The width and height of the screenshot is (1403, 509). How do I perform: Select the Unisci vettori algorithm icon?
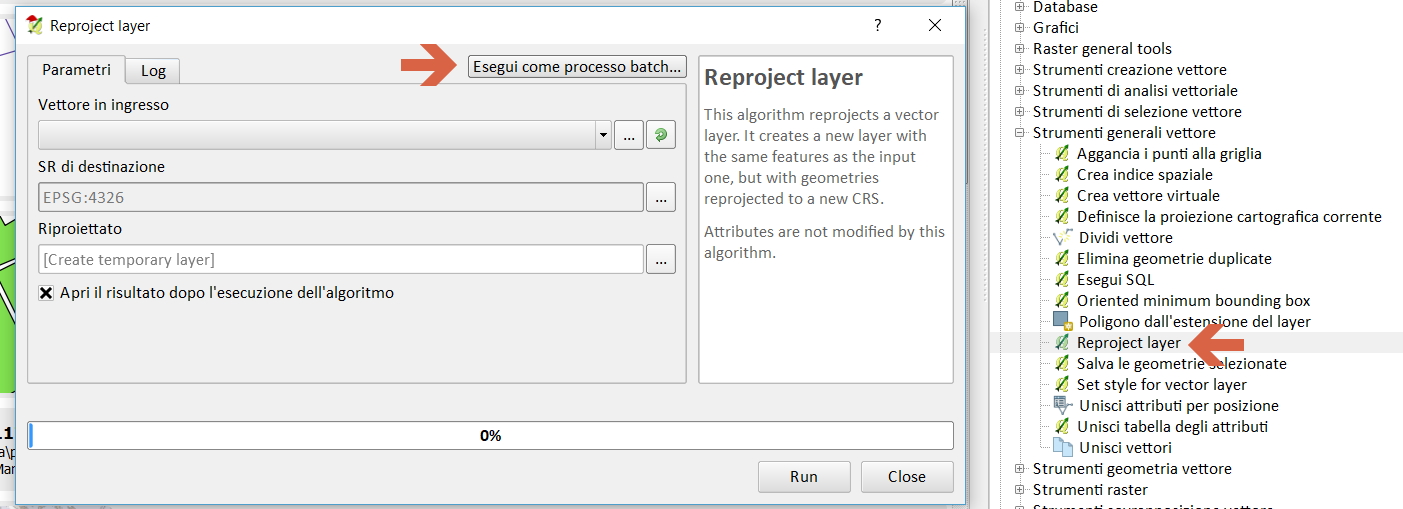pos(1063,448)
